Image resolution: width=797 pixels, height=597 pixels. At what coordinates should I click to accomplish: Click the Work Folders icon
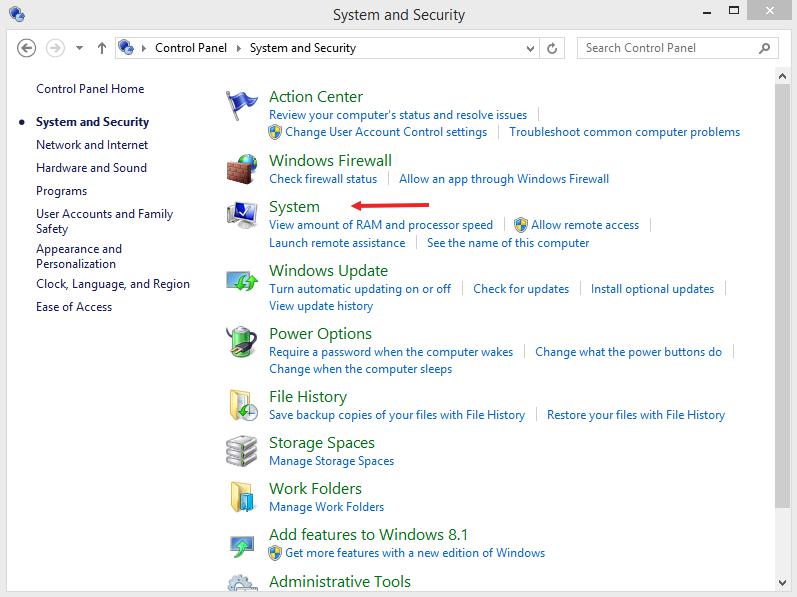coord(242,496)
